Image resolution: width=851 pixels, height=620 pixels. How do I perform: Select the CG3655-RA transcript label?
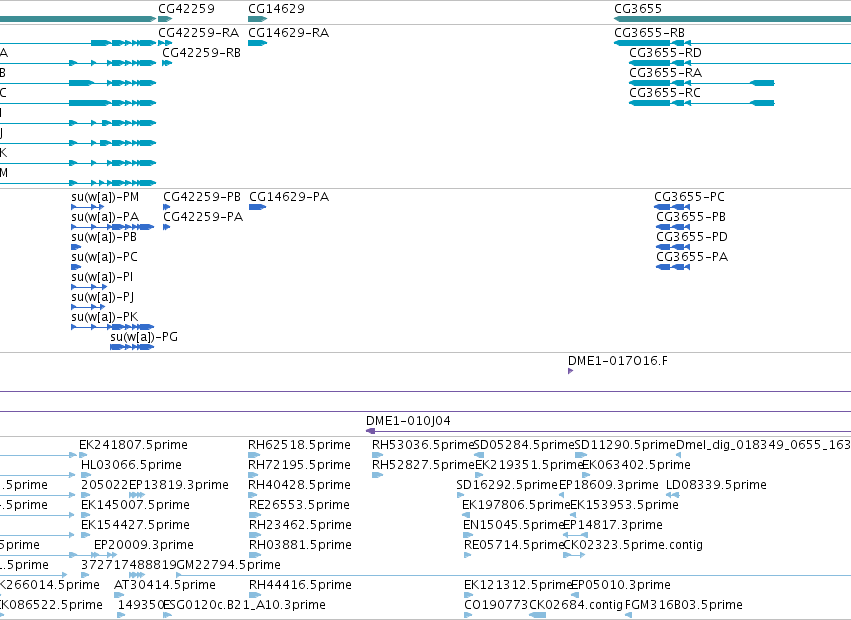click(x=665, y=73)
